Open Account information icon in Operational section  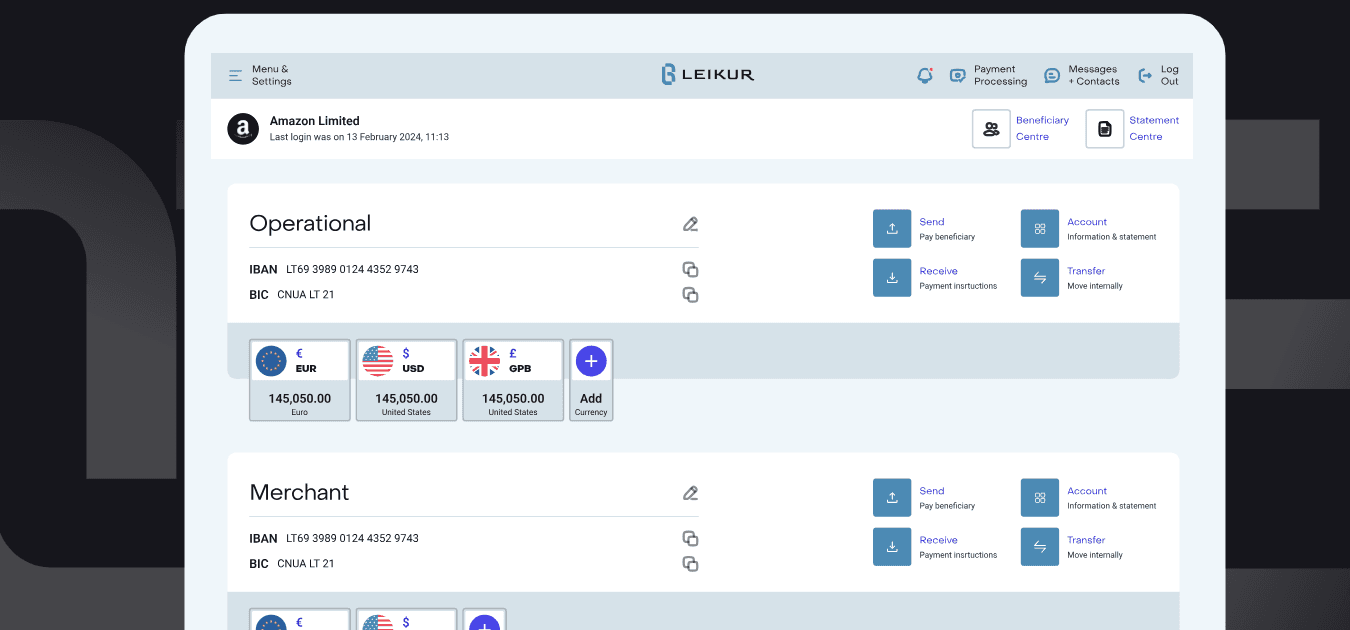click(x=1040, y=229)
